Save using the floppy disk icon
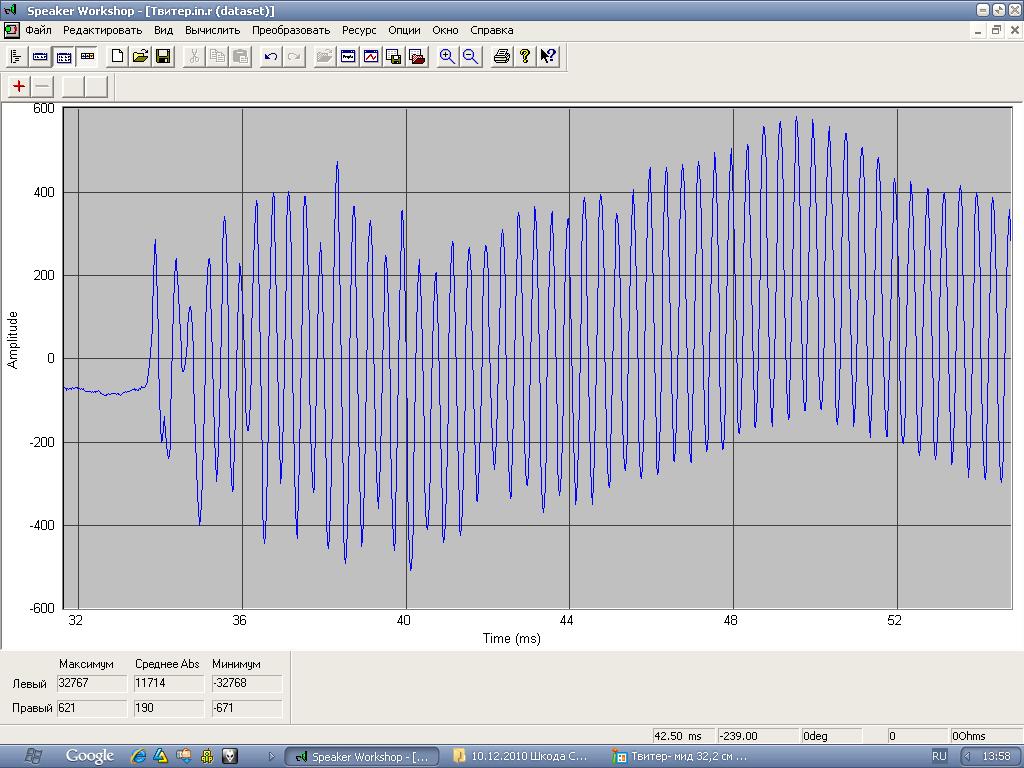The image size is (1024, 768). click(x=163, y=57)
